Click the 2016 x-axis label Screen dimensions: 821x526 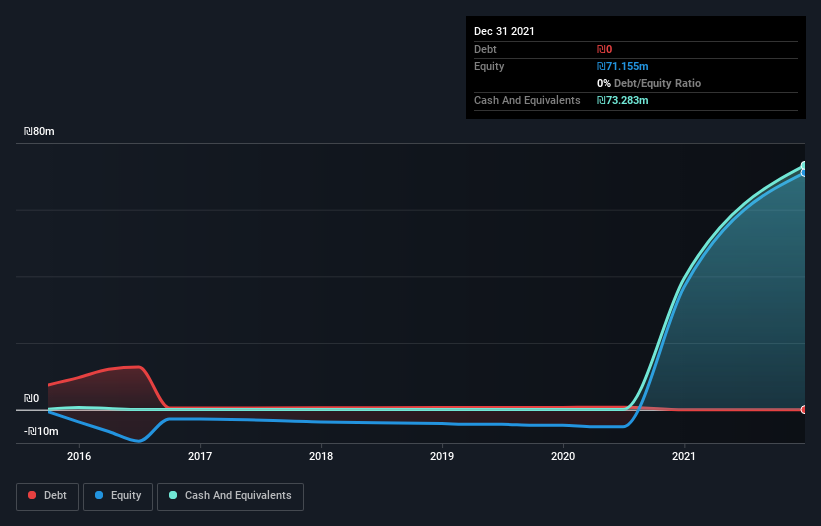(x=79, y=456)
